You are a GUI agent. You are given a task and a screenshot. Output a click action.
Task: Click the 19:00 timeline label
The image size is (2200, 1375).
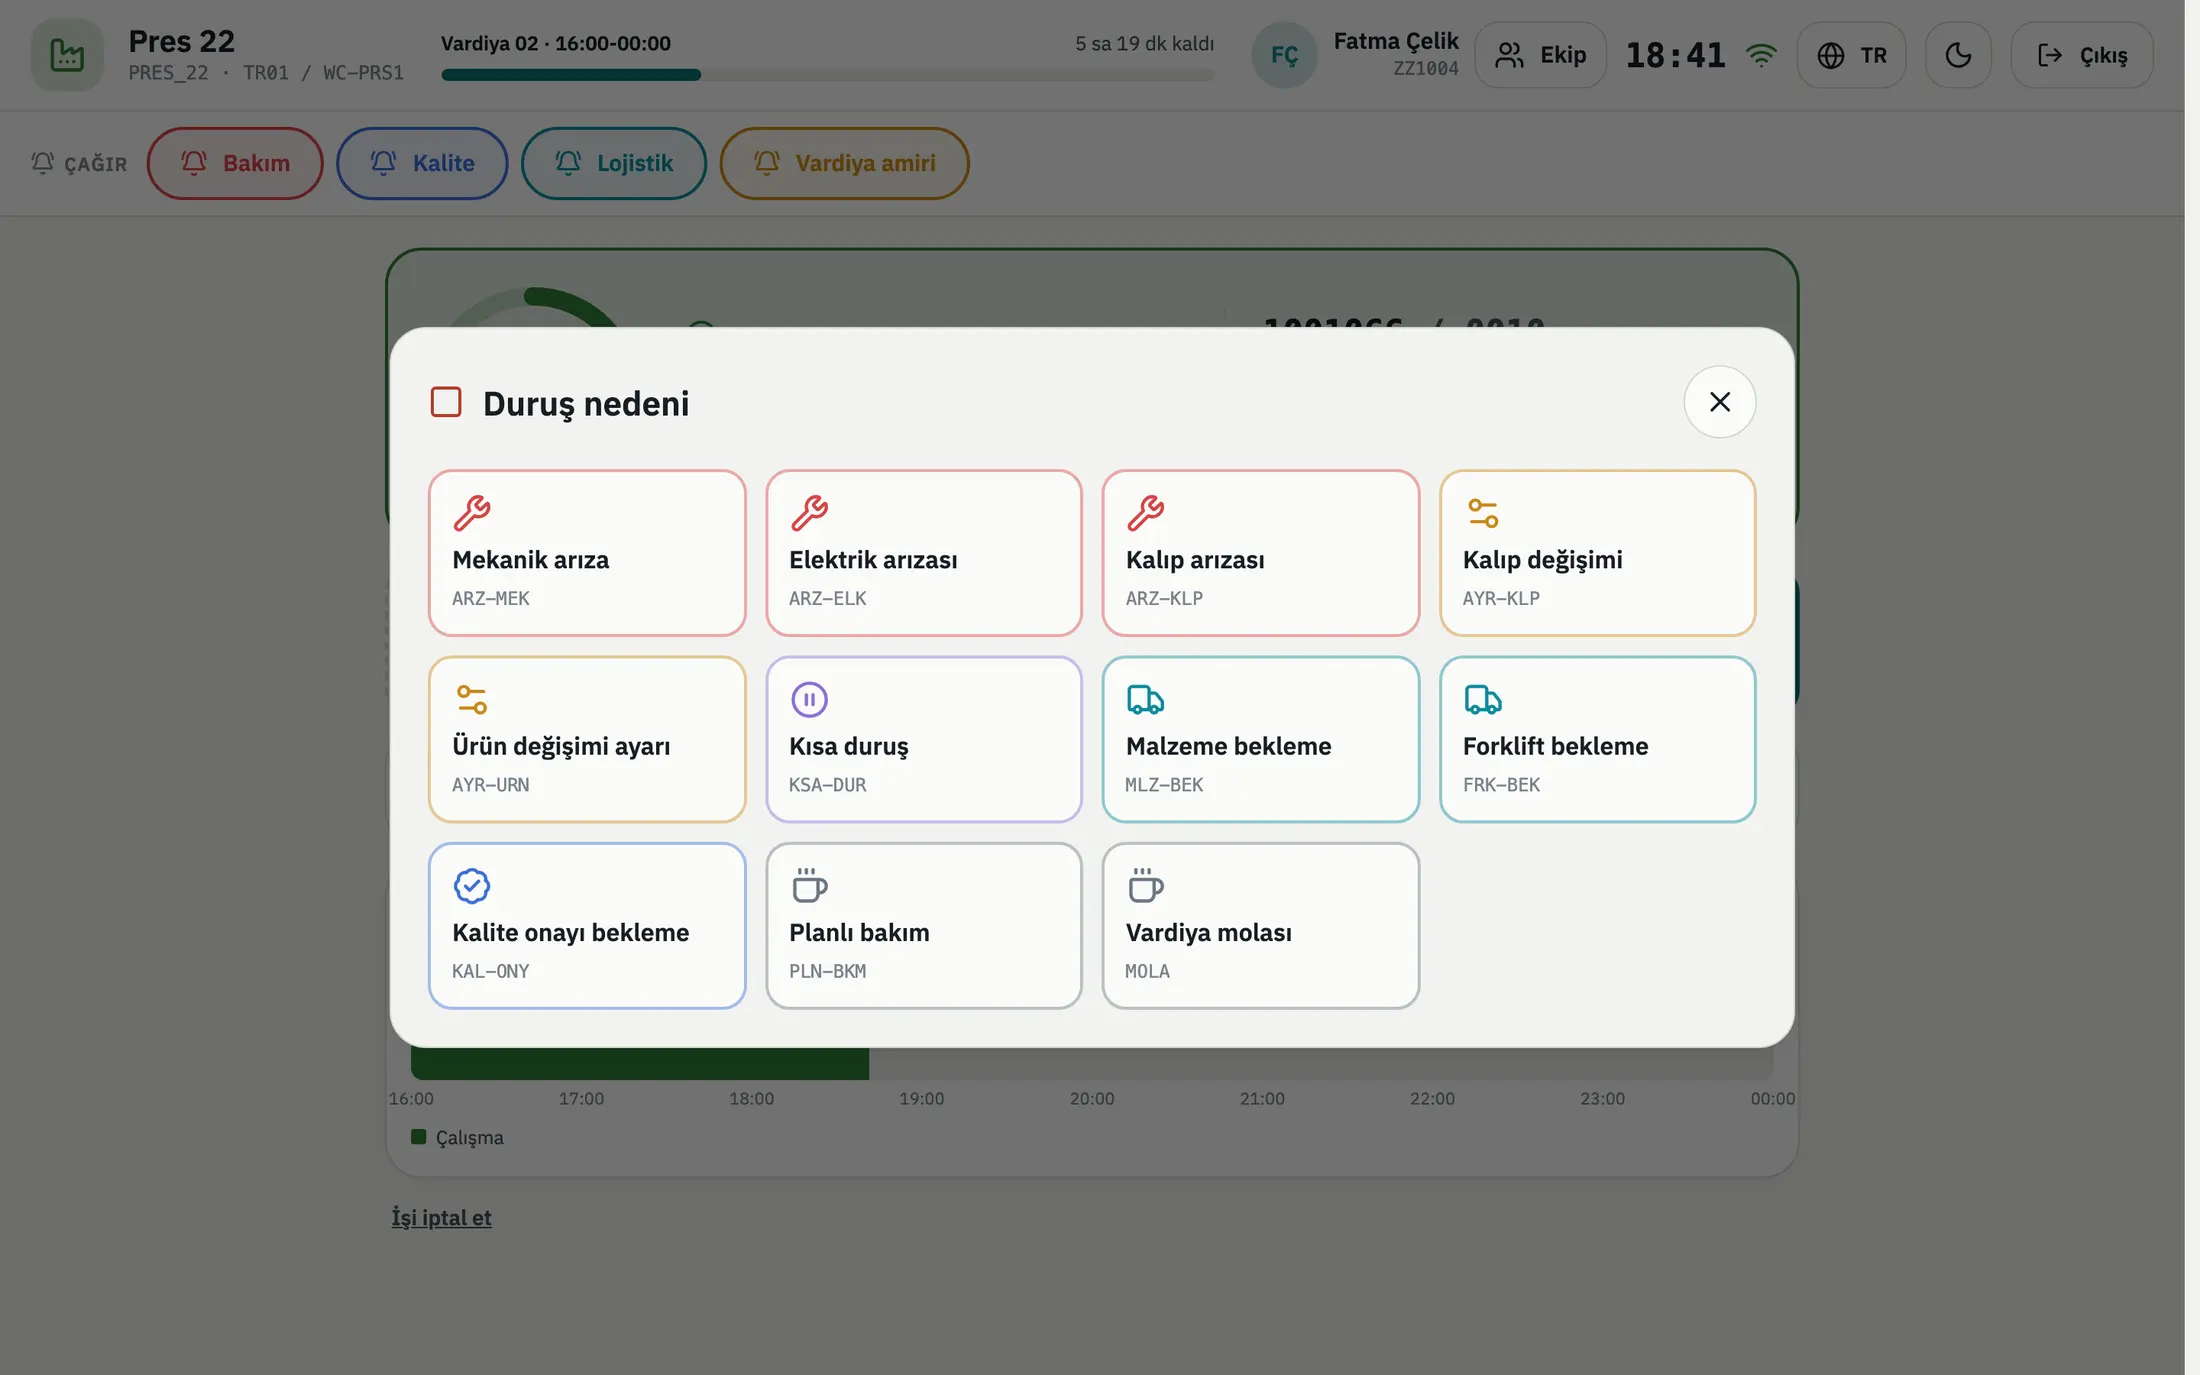point(921,1098)
